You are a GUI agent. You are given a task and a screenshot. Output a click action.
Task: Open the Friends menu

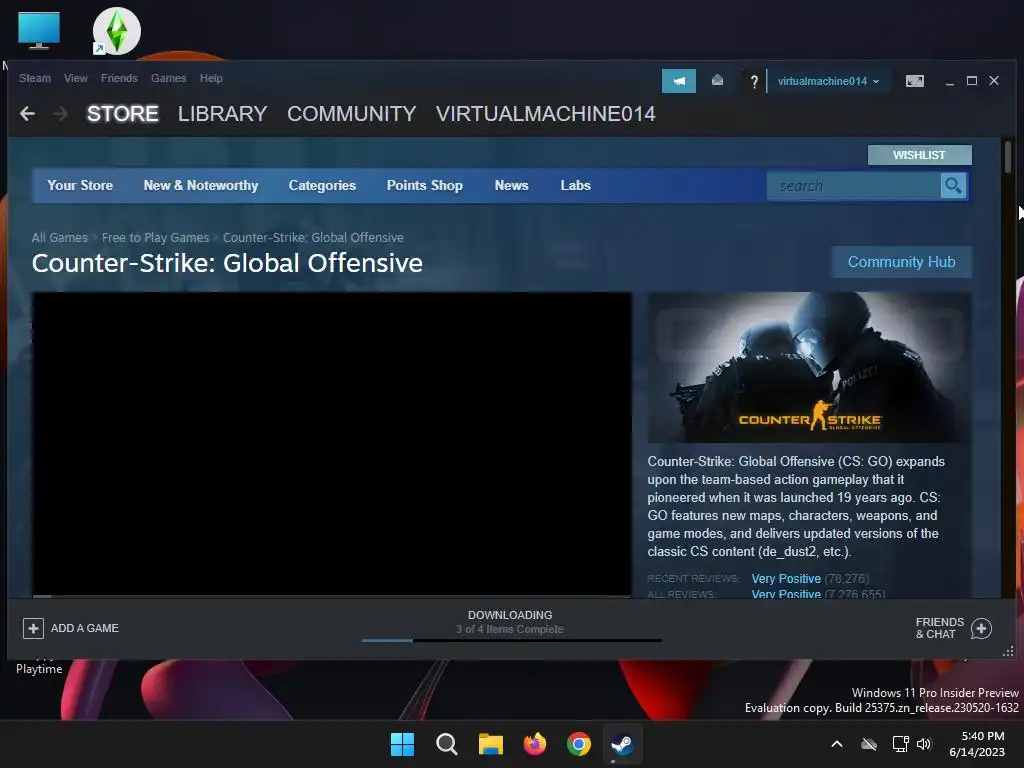pyautogui.click(x=119, y=78)
